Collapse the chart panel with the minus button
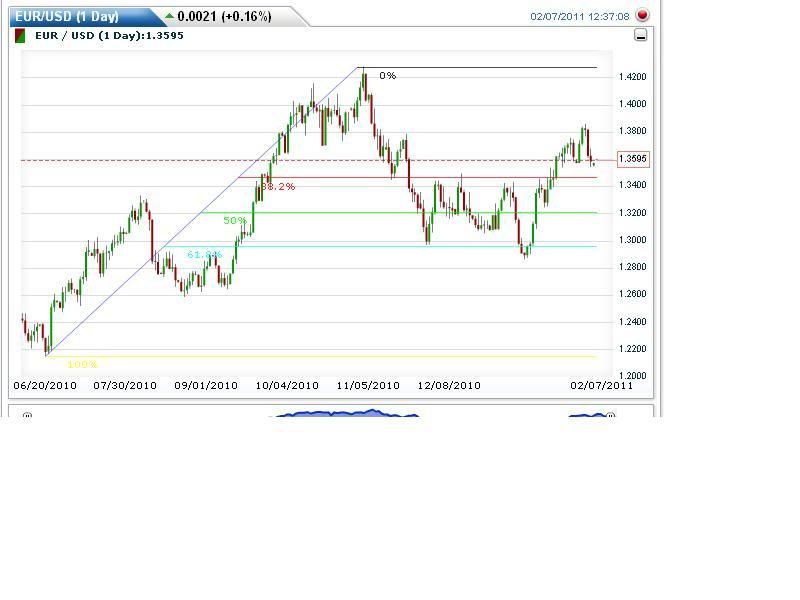 click(640, 35)
